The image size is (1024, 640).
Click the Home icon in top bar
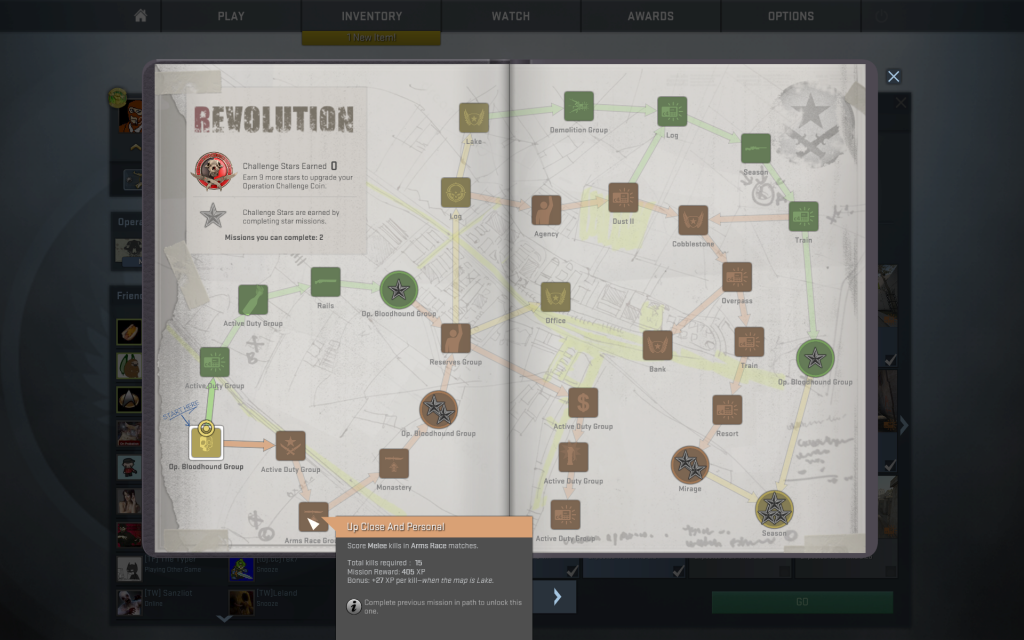click(141, 16)
